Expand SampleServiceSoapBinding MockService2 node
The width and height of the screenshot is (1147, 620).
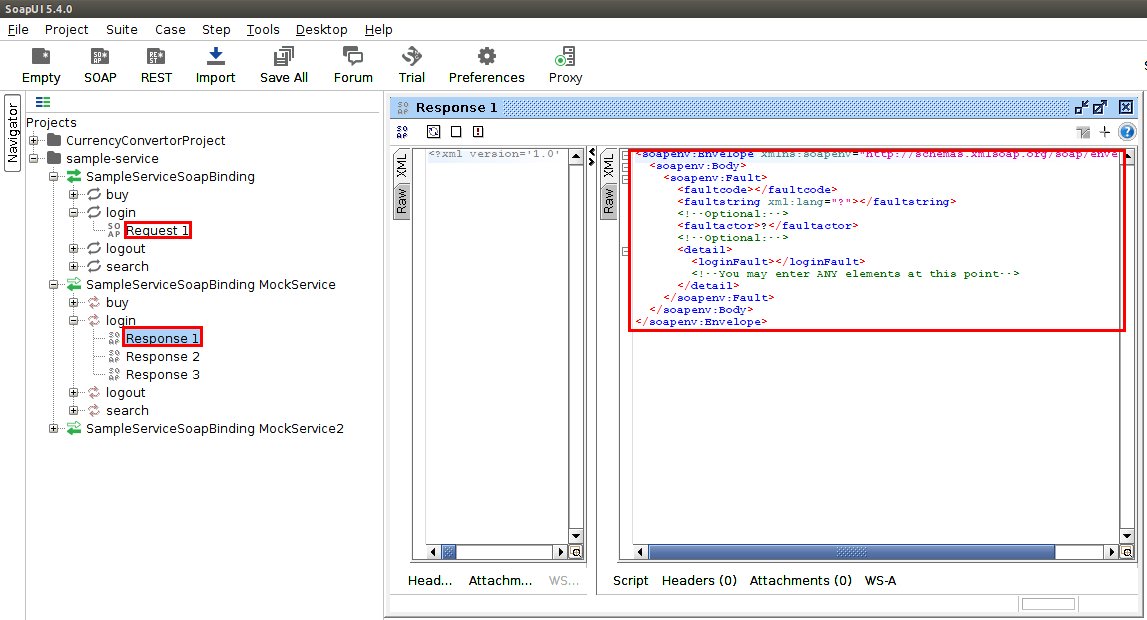pos(54,429)
